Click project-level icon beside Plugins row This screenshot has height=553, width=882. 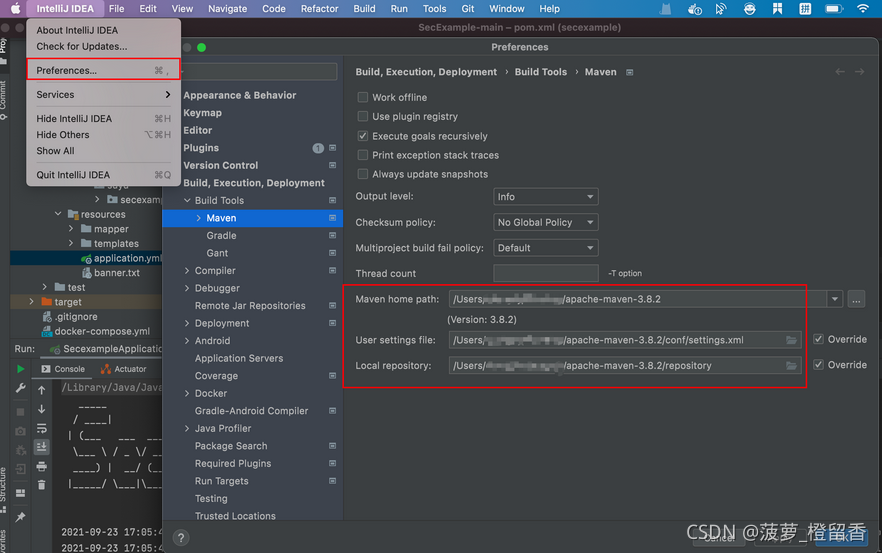coord(332,148)
